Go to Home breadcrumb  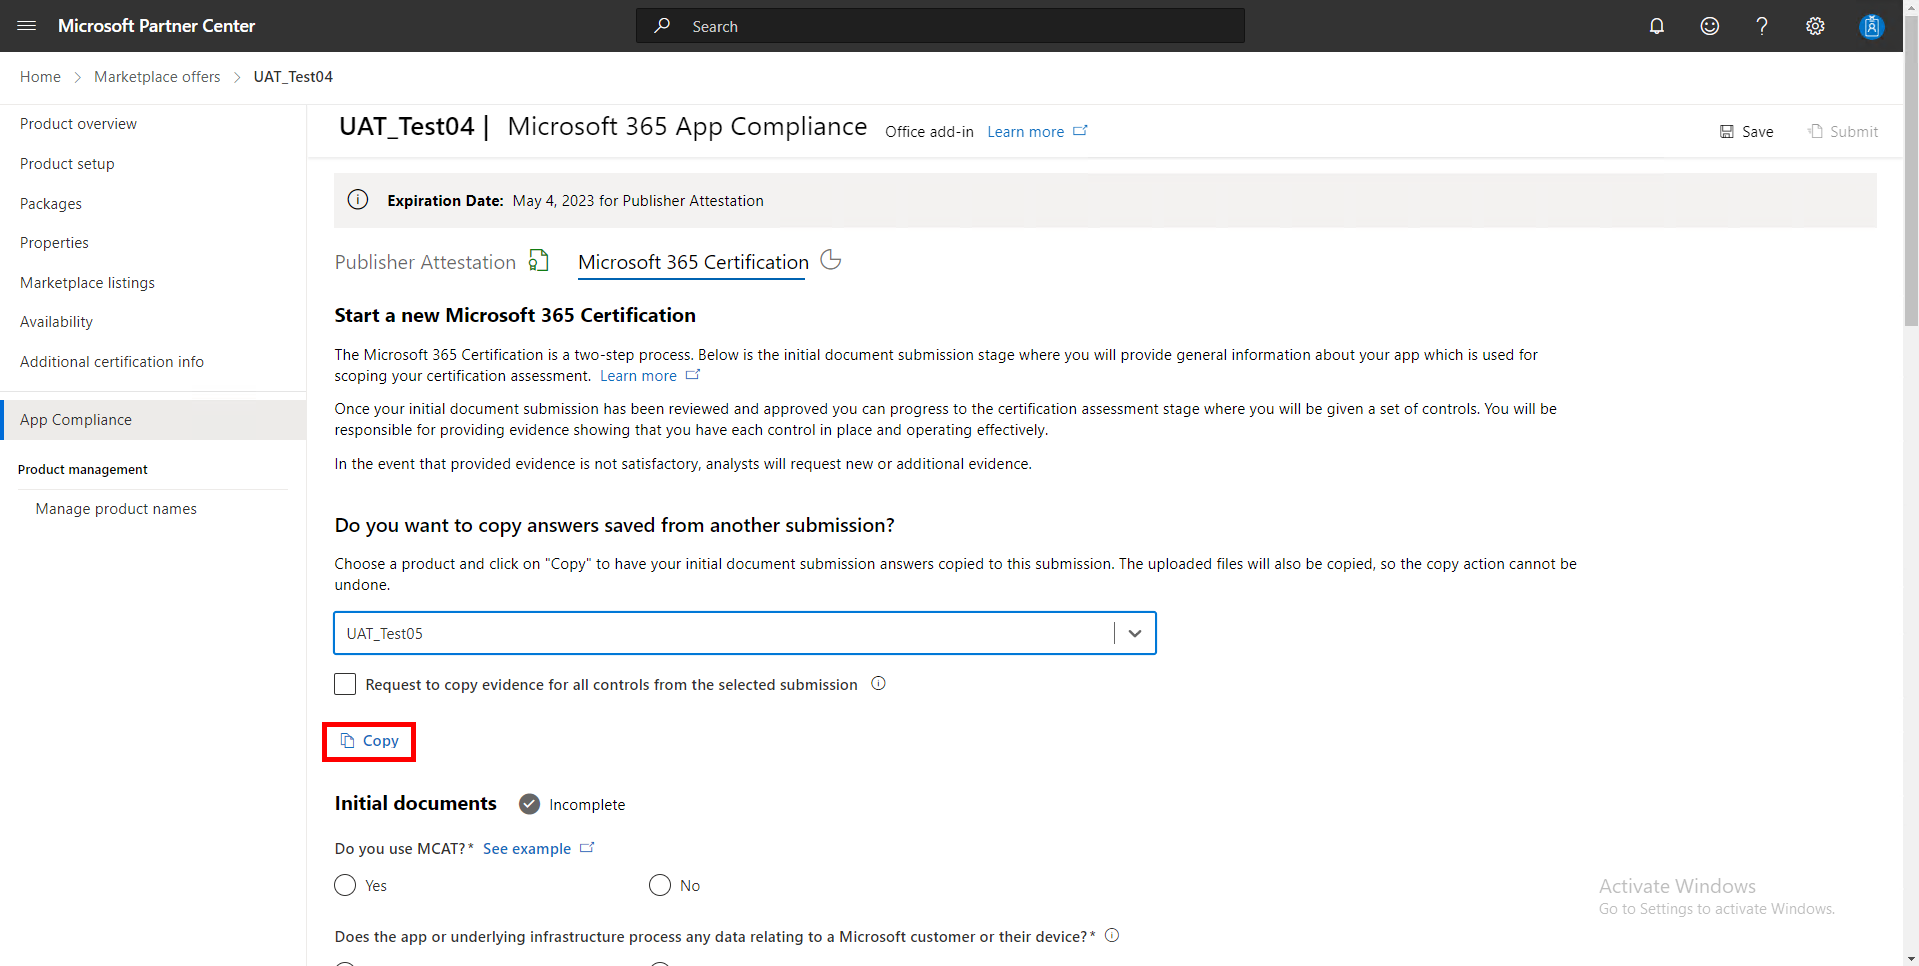click(x=40, y=77)
